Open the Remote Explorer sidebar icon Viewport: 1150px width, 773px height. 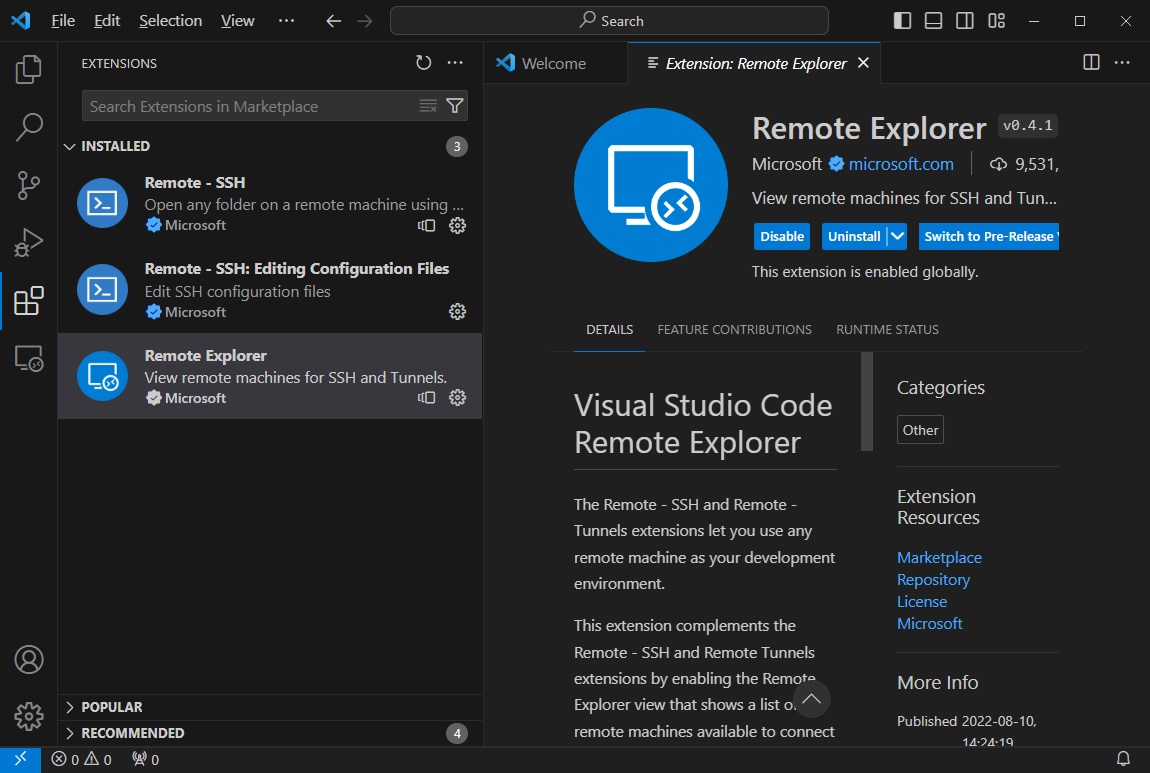coord(29,357)
